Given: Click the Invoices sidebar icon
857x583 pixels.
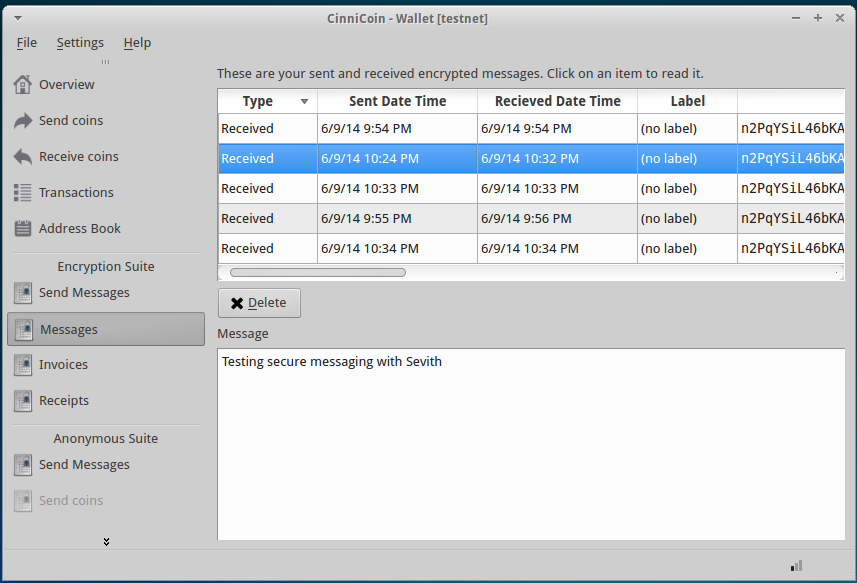Looking at the screenshot, I should click(23, 365).
